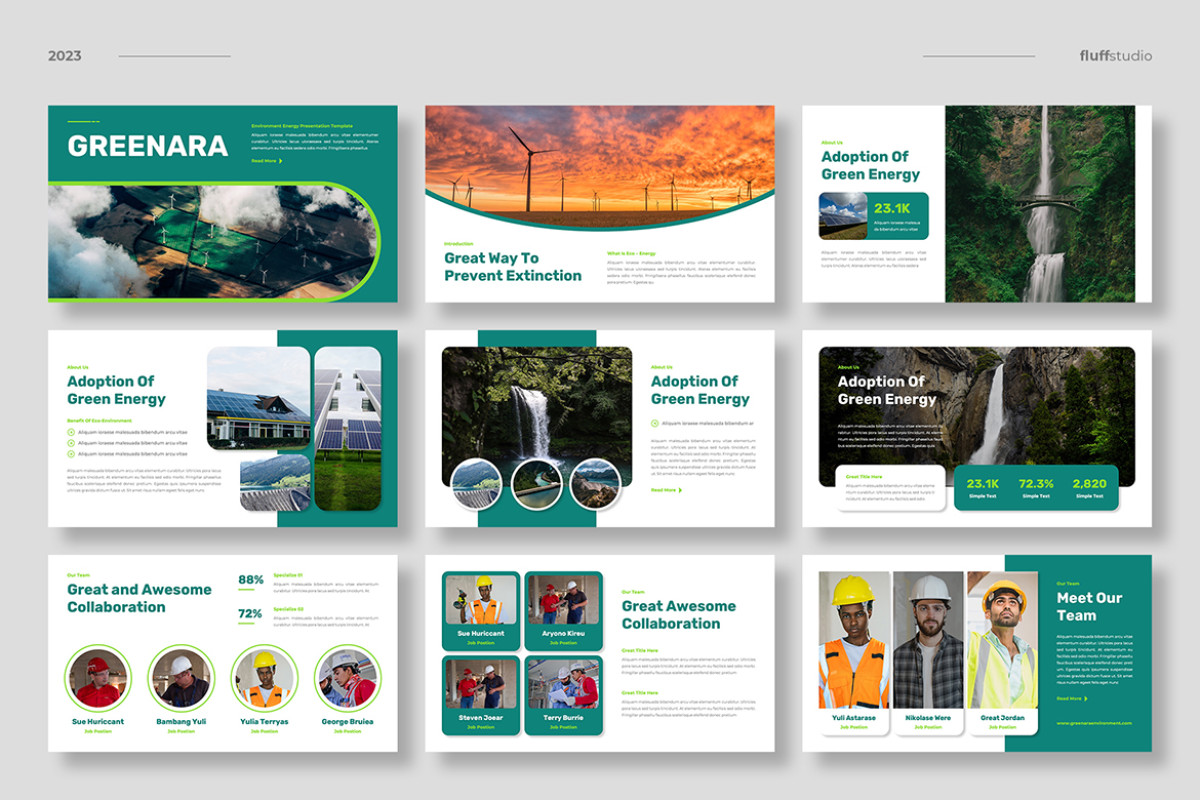
Task: Click the www.greenaraenvironment.com link on the team slide
Action: [x=1095, y=723]
